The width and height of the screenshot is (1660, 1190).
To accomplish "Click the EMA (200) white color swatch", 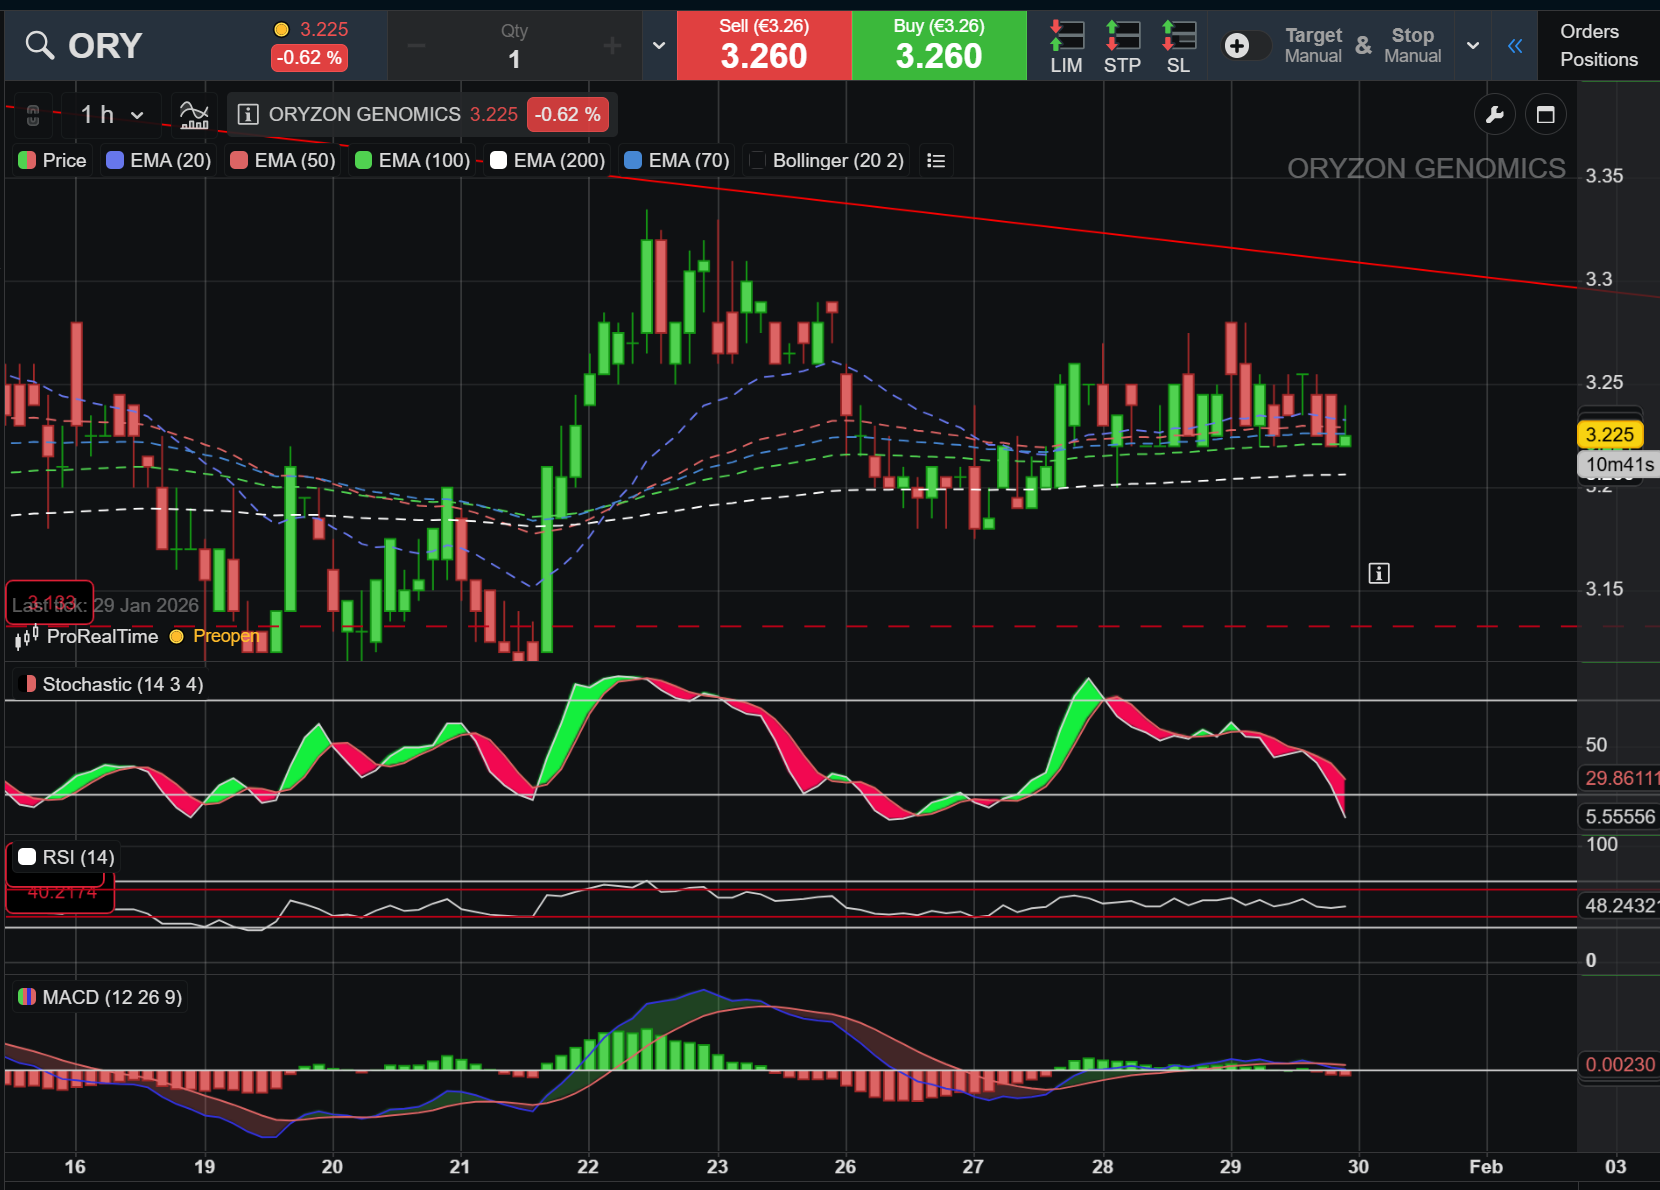I will point(498,160).
